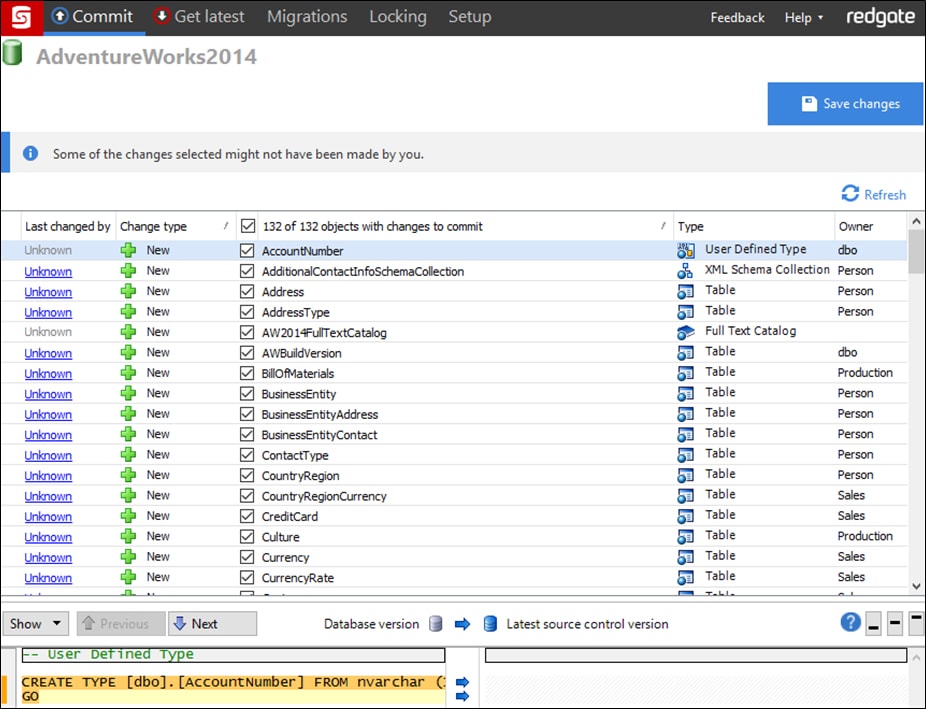Click Next to jump to next difference
Viewport: 926px width, 709px height.
coord(211,624)
